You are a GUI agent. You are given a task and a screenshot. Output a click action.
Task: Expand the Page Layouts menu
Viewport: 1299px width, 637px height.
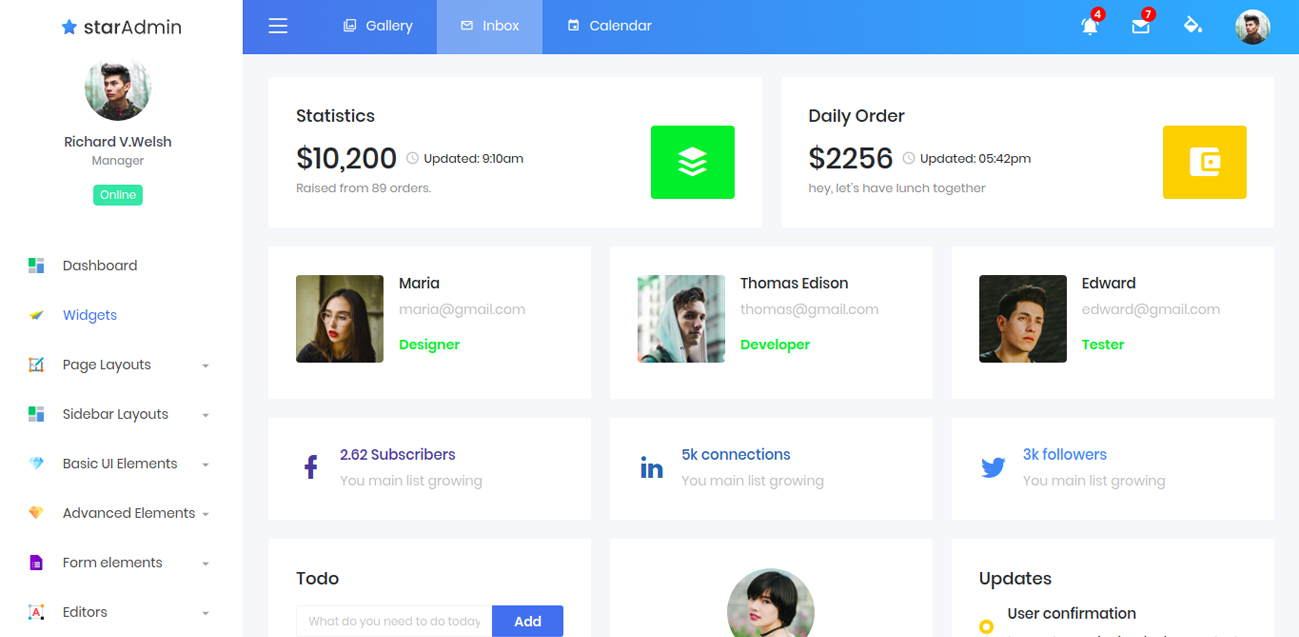107,365
